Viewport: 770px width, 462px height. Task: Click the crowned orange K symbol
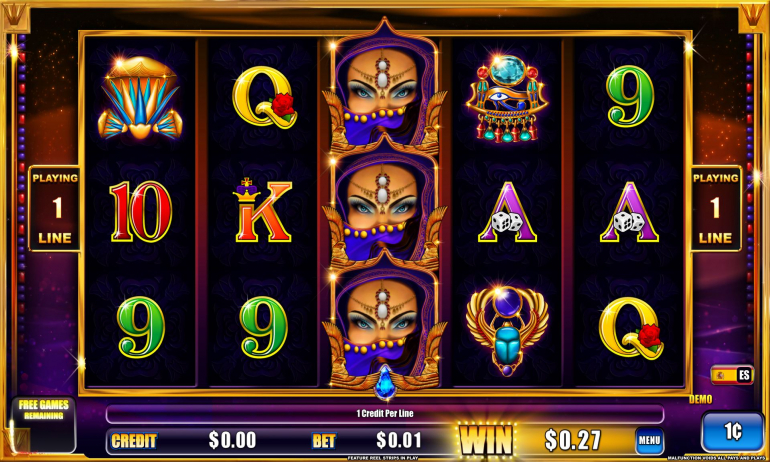tap(263, 210)
